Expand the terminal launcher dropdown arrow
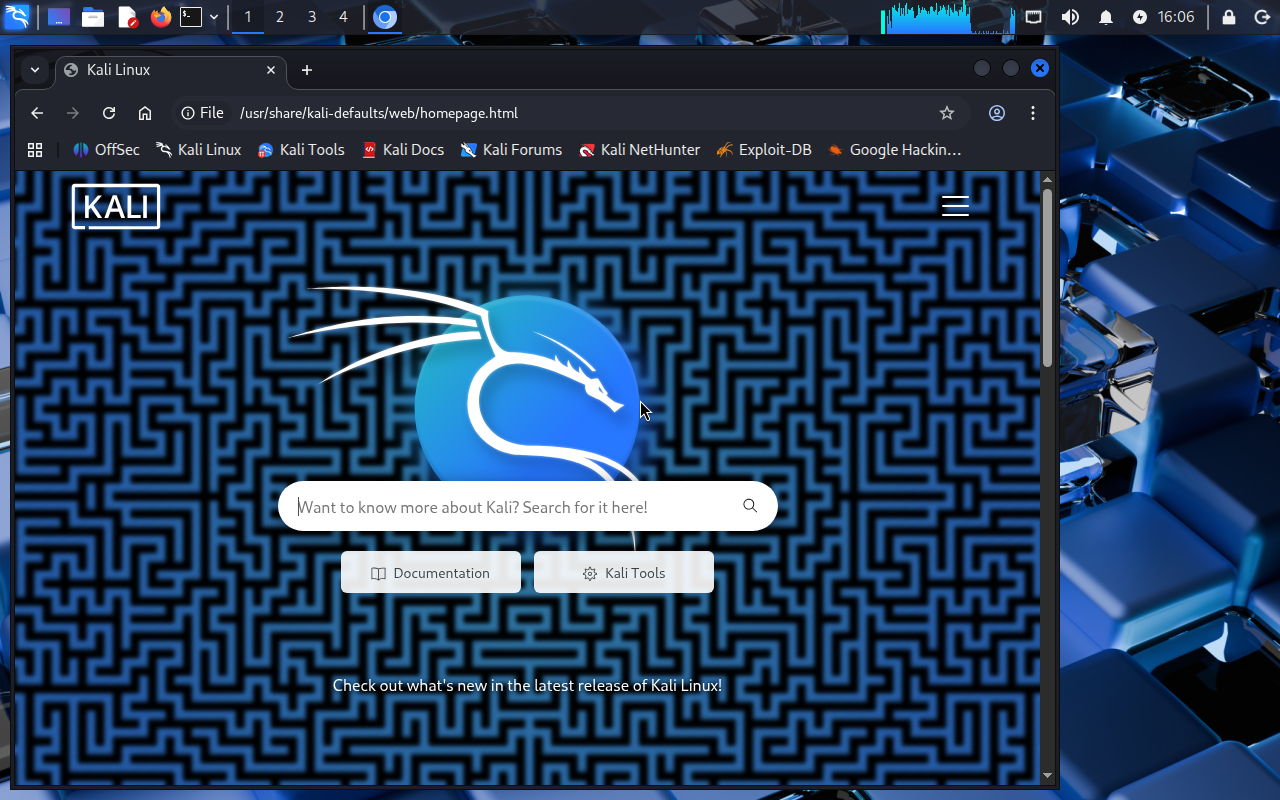 [214, 17]
